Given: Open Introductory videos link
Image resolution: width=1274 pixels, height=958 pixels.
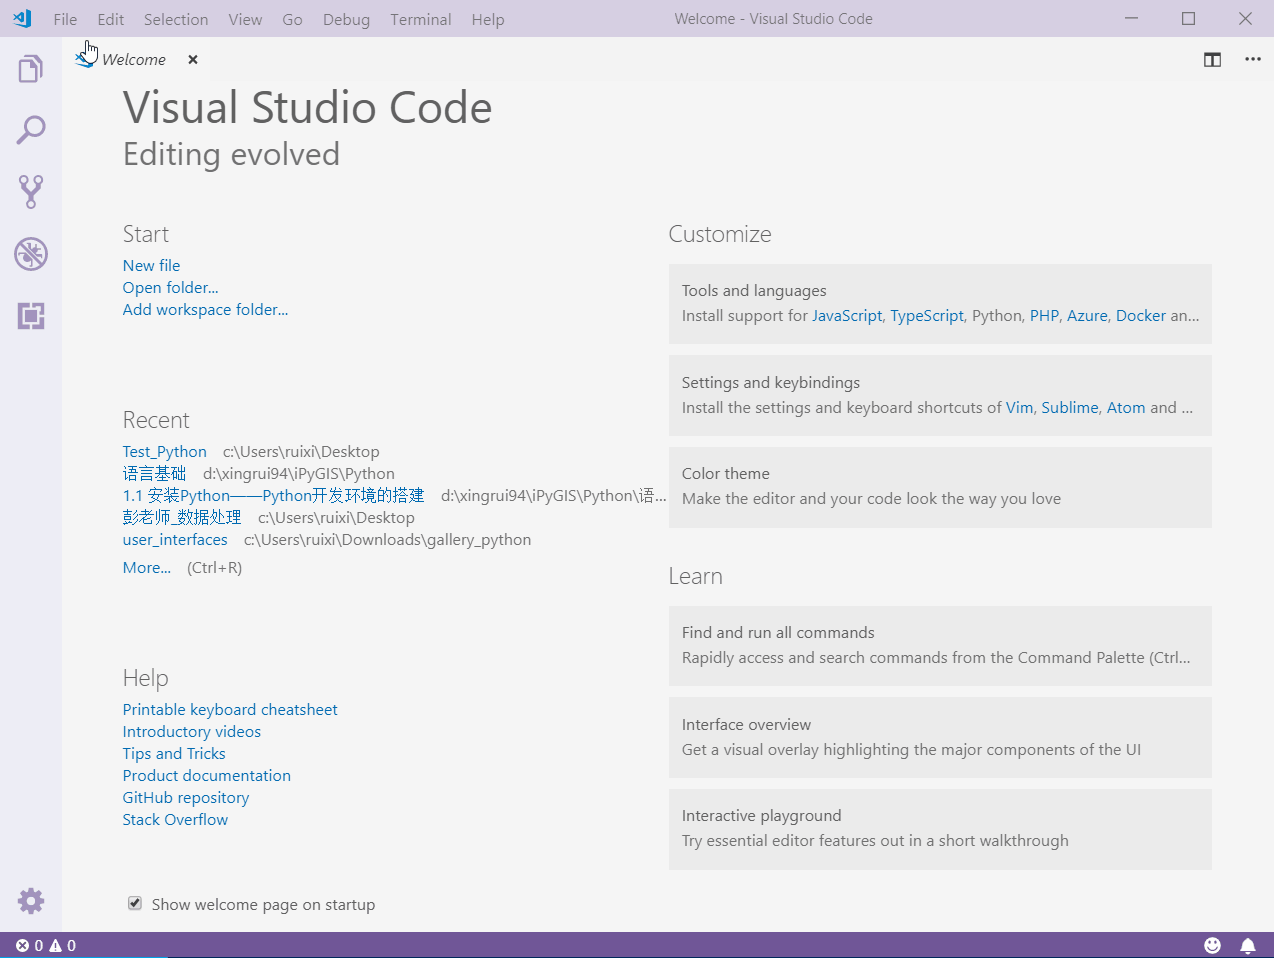Looking at the screenshot, I should [192, 731].
